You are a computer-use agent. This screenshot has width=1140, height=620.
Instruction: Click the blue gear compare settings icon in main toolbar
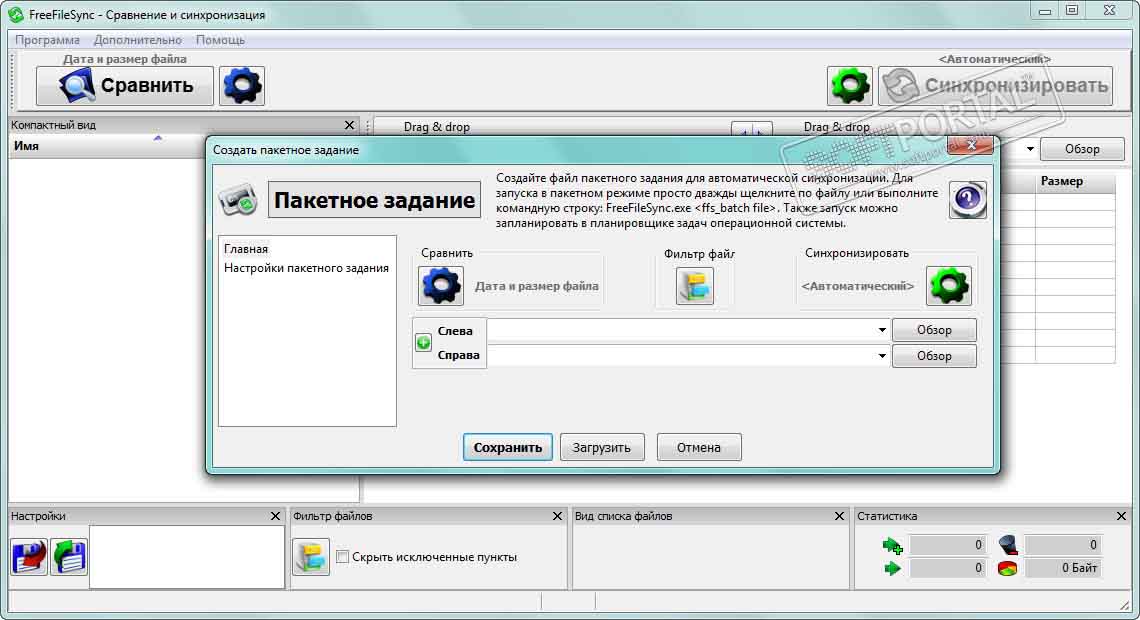coord(241,86)
